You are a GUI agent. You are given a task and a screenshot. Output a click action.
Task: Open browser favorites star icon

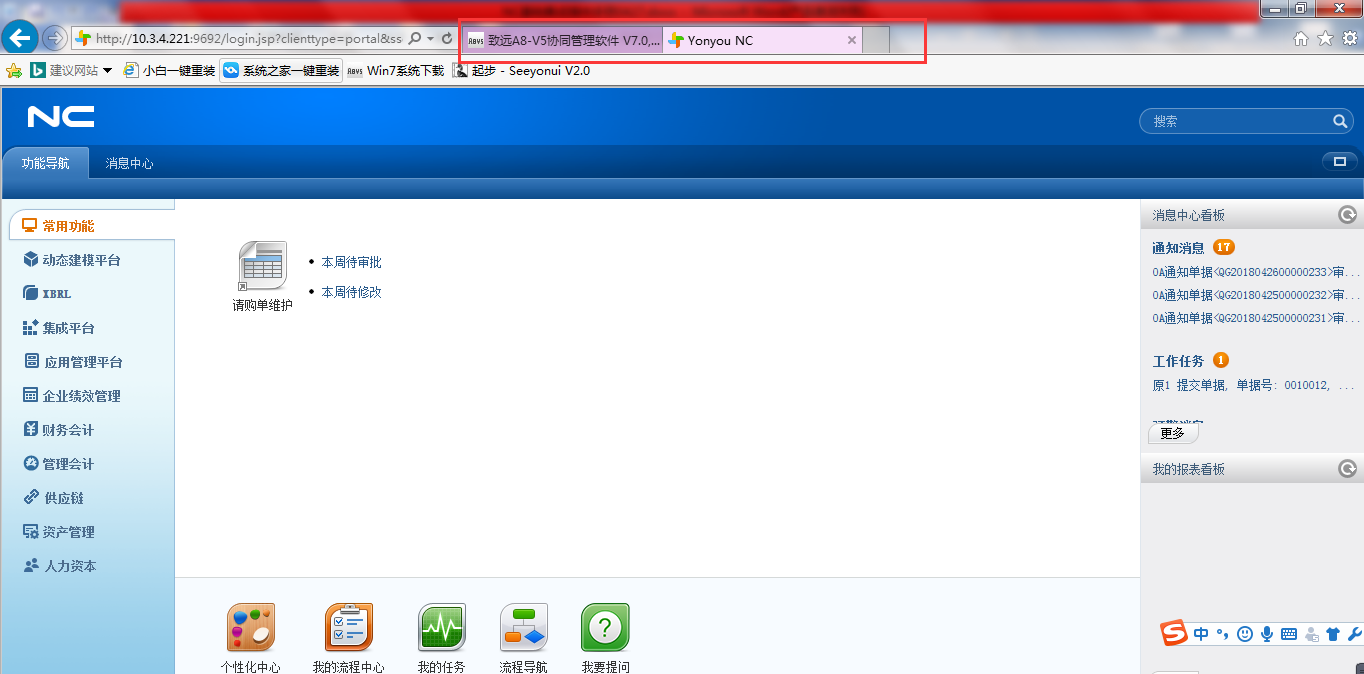1325,38
